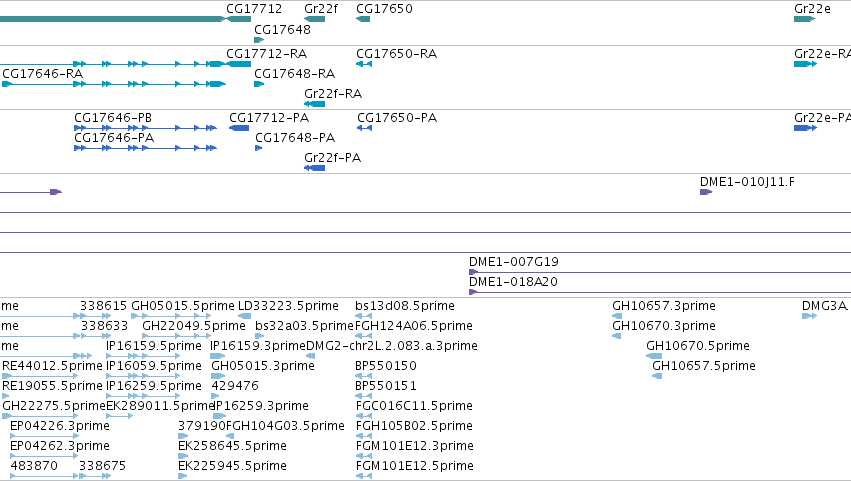851x481 pixels.
Task: Click the LD33223.5prime EST label
Action: click(288, 306)
